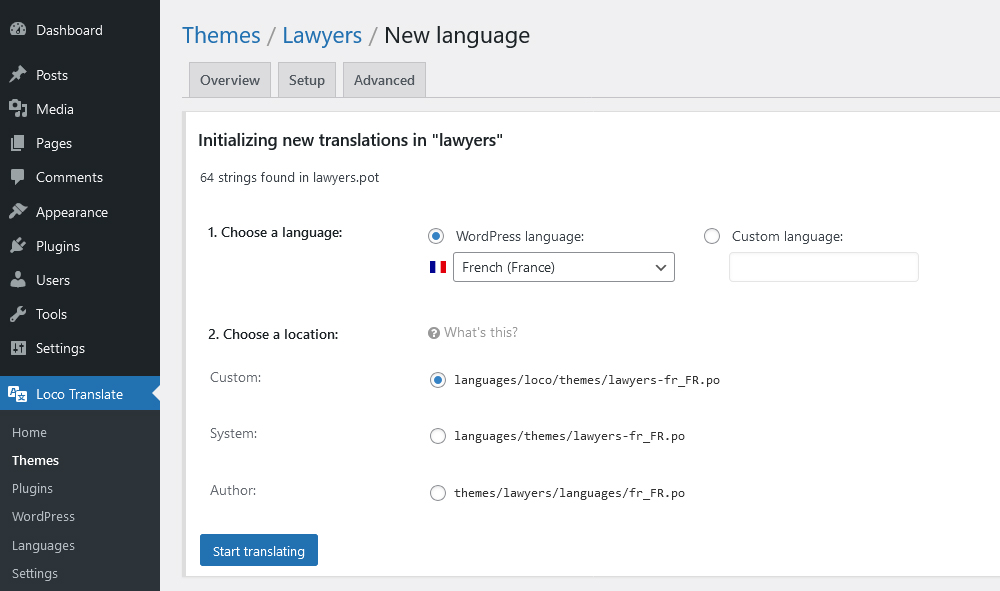Open Comments via its speech bubble icon

(20, 177)
